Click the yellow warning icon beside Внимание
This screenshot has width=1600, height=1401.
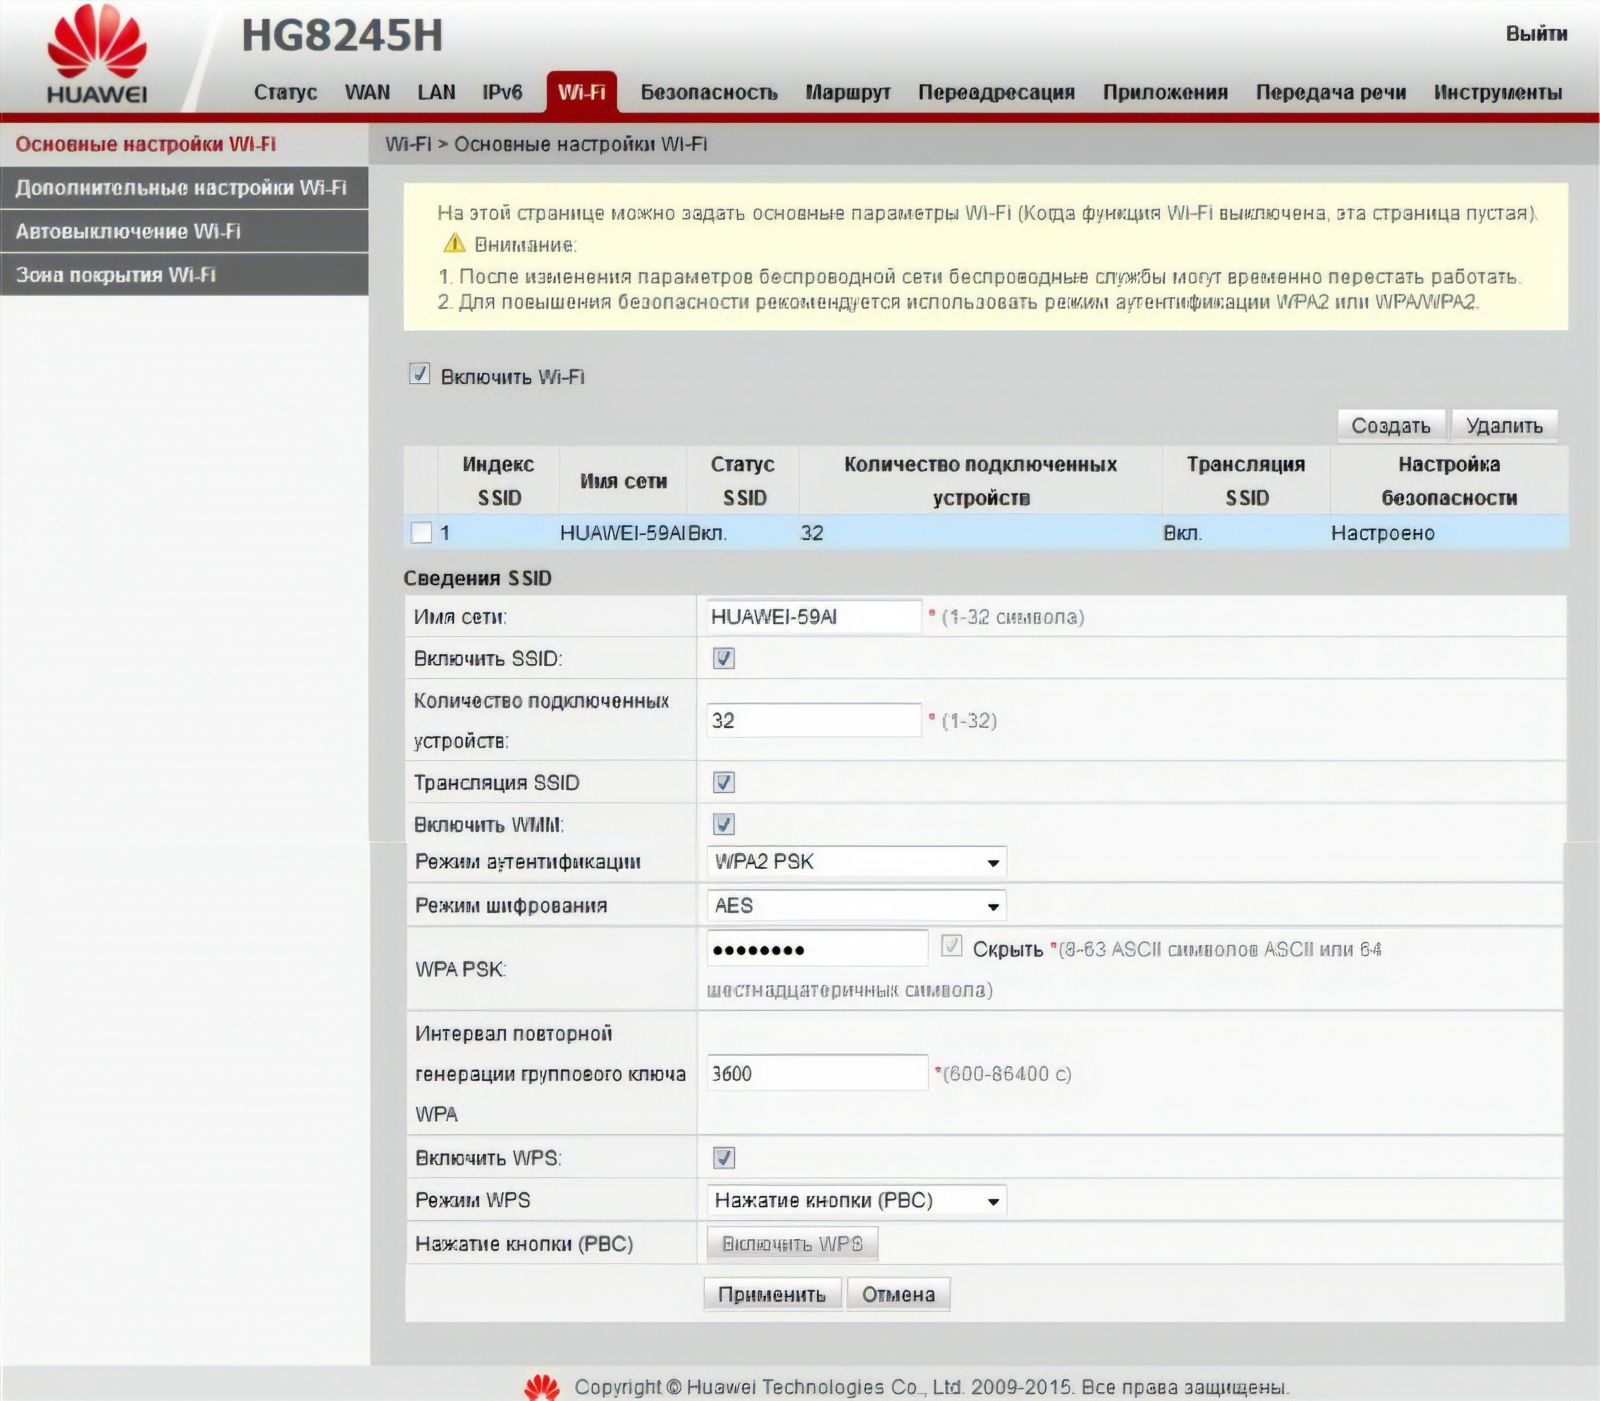pos(454,243)
